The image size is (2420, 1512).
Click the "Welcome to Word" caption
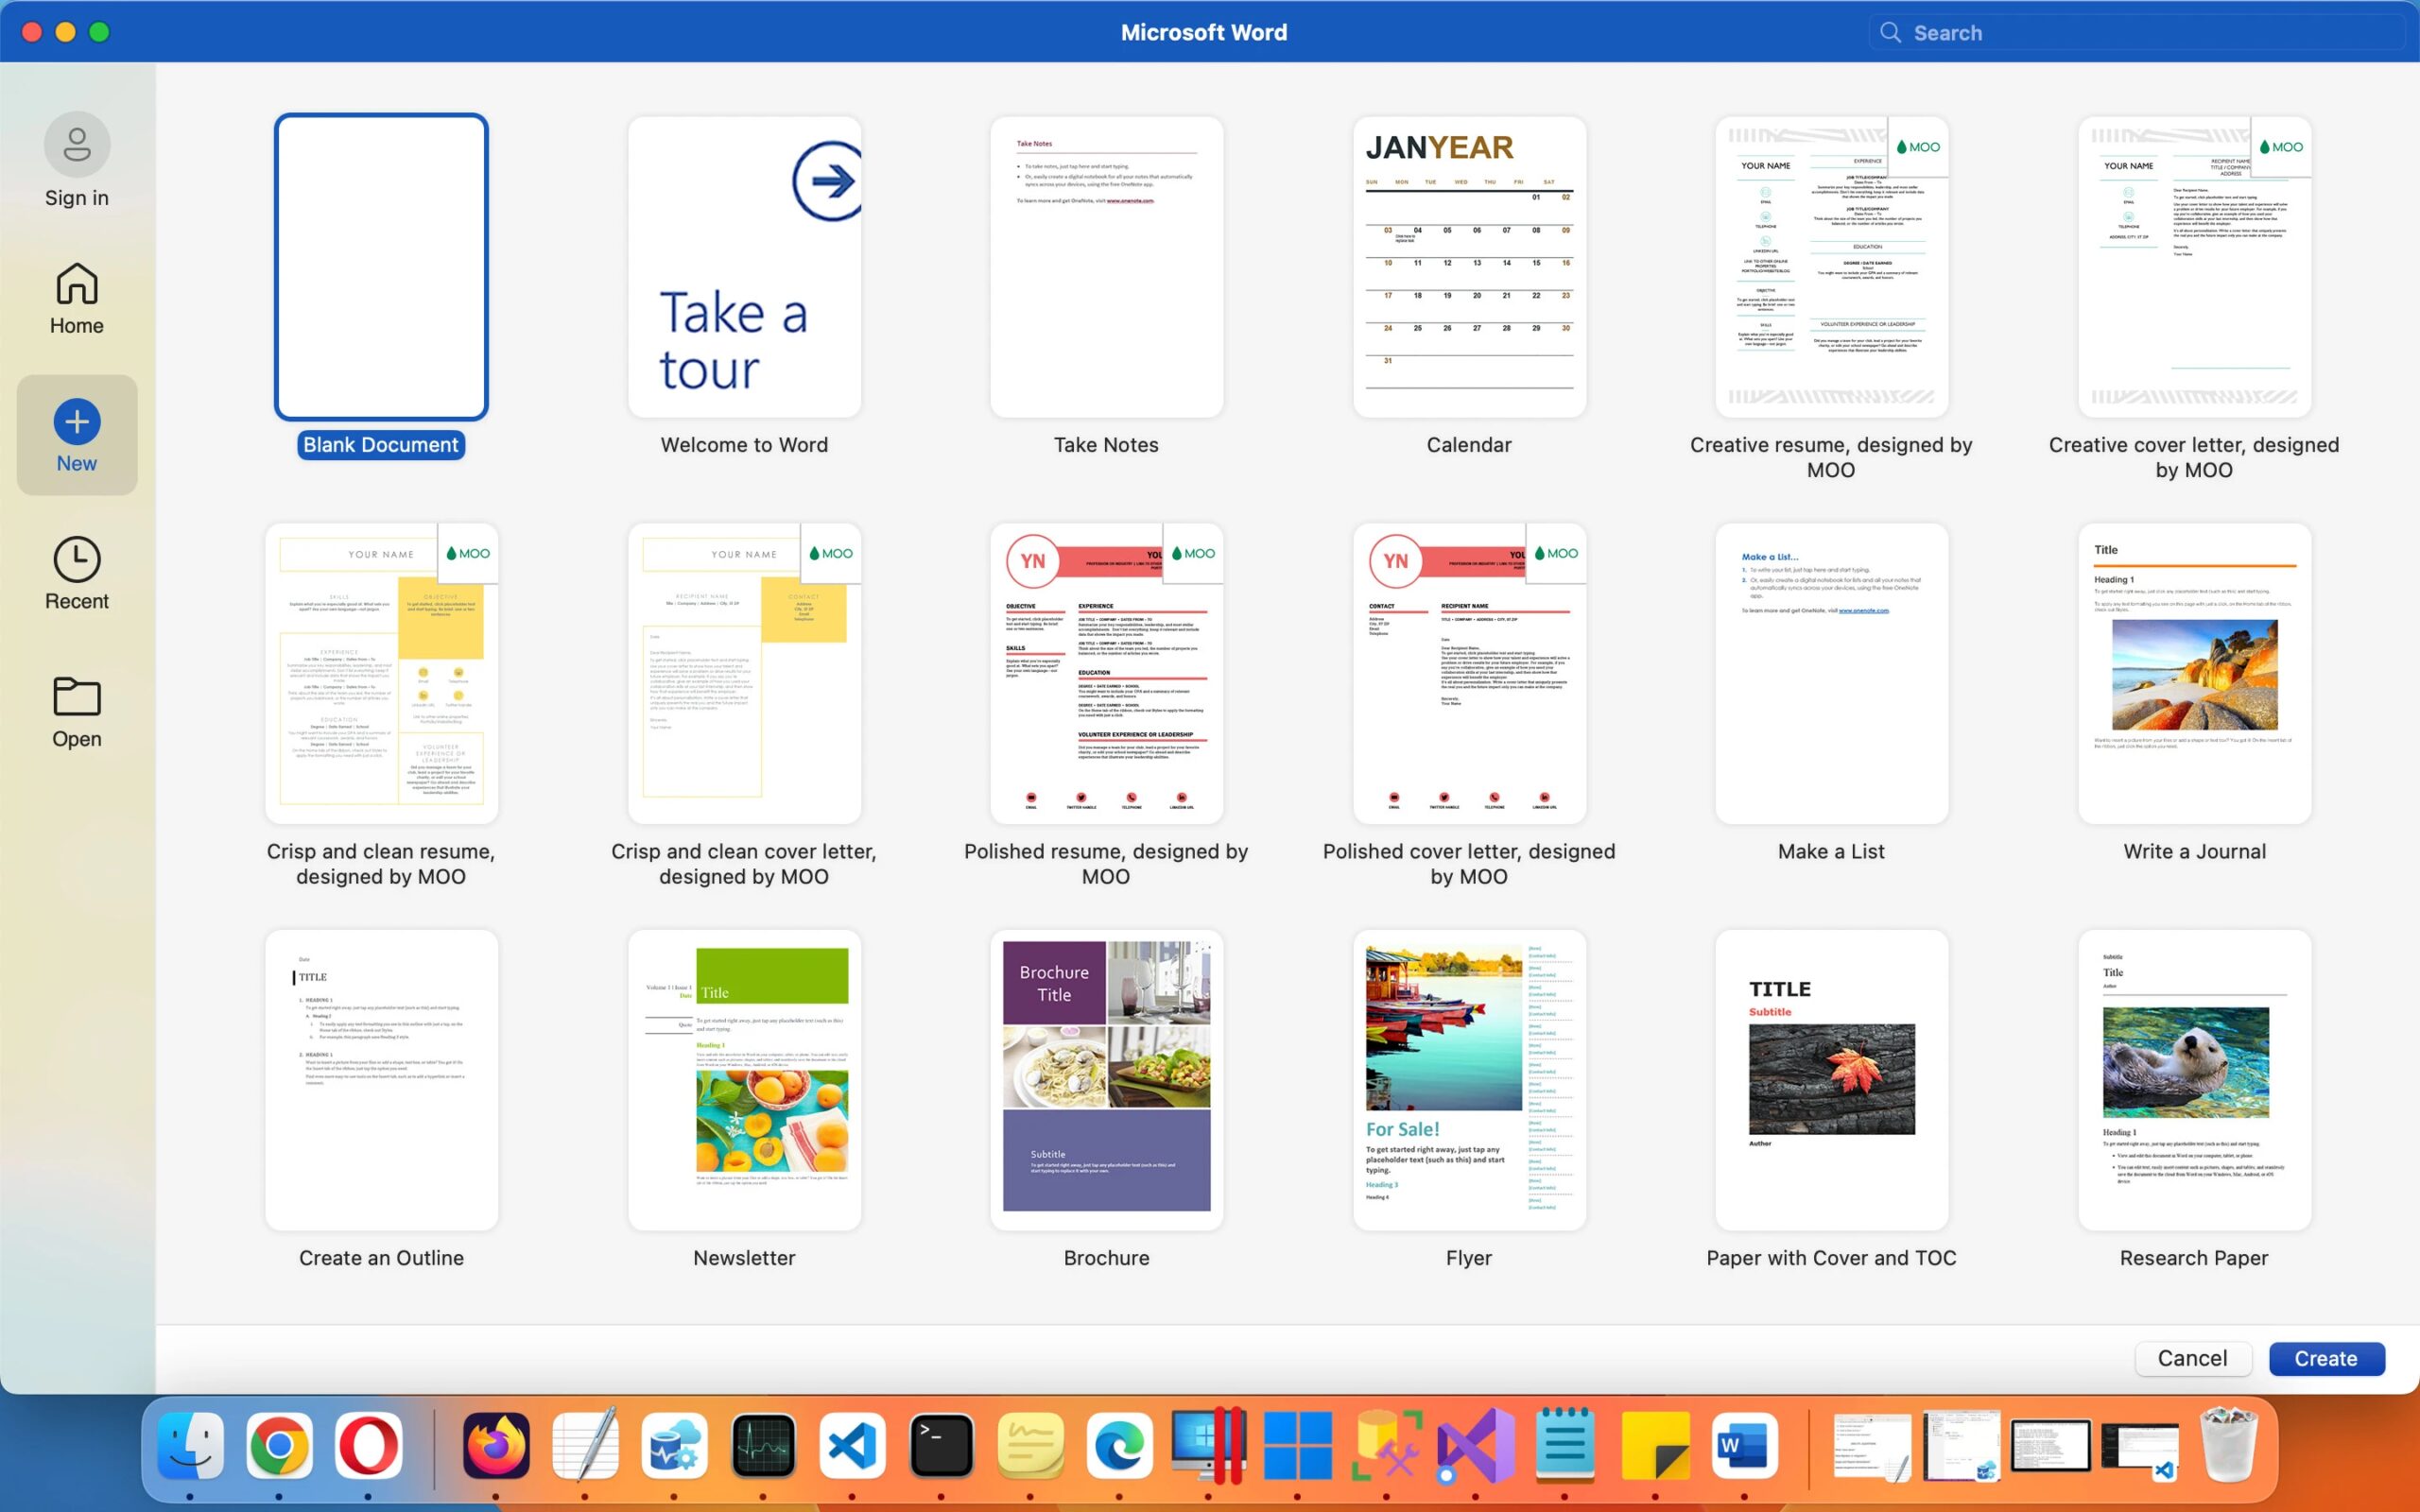744,445
